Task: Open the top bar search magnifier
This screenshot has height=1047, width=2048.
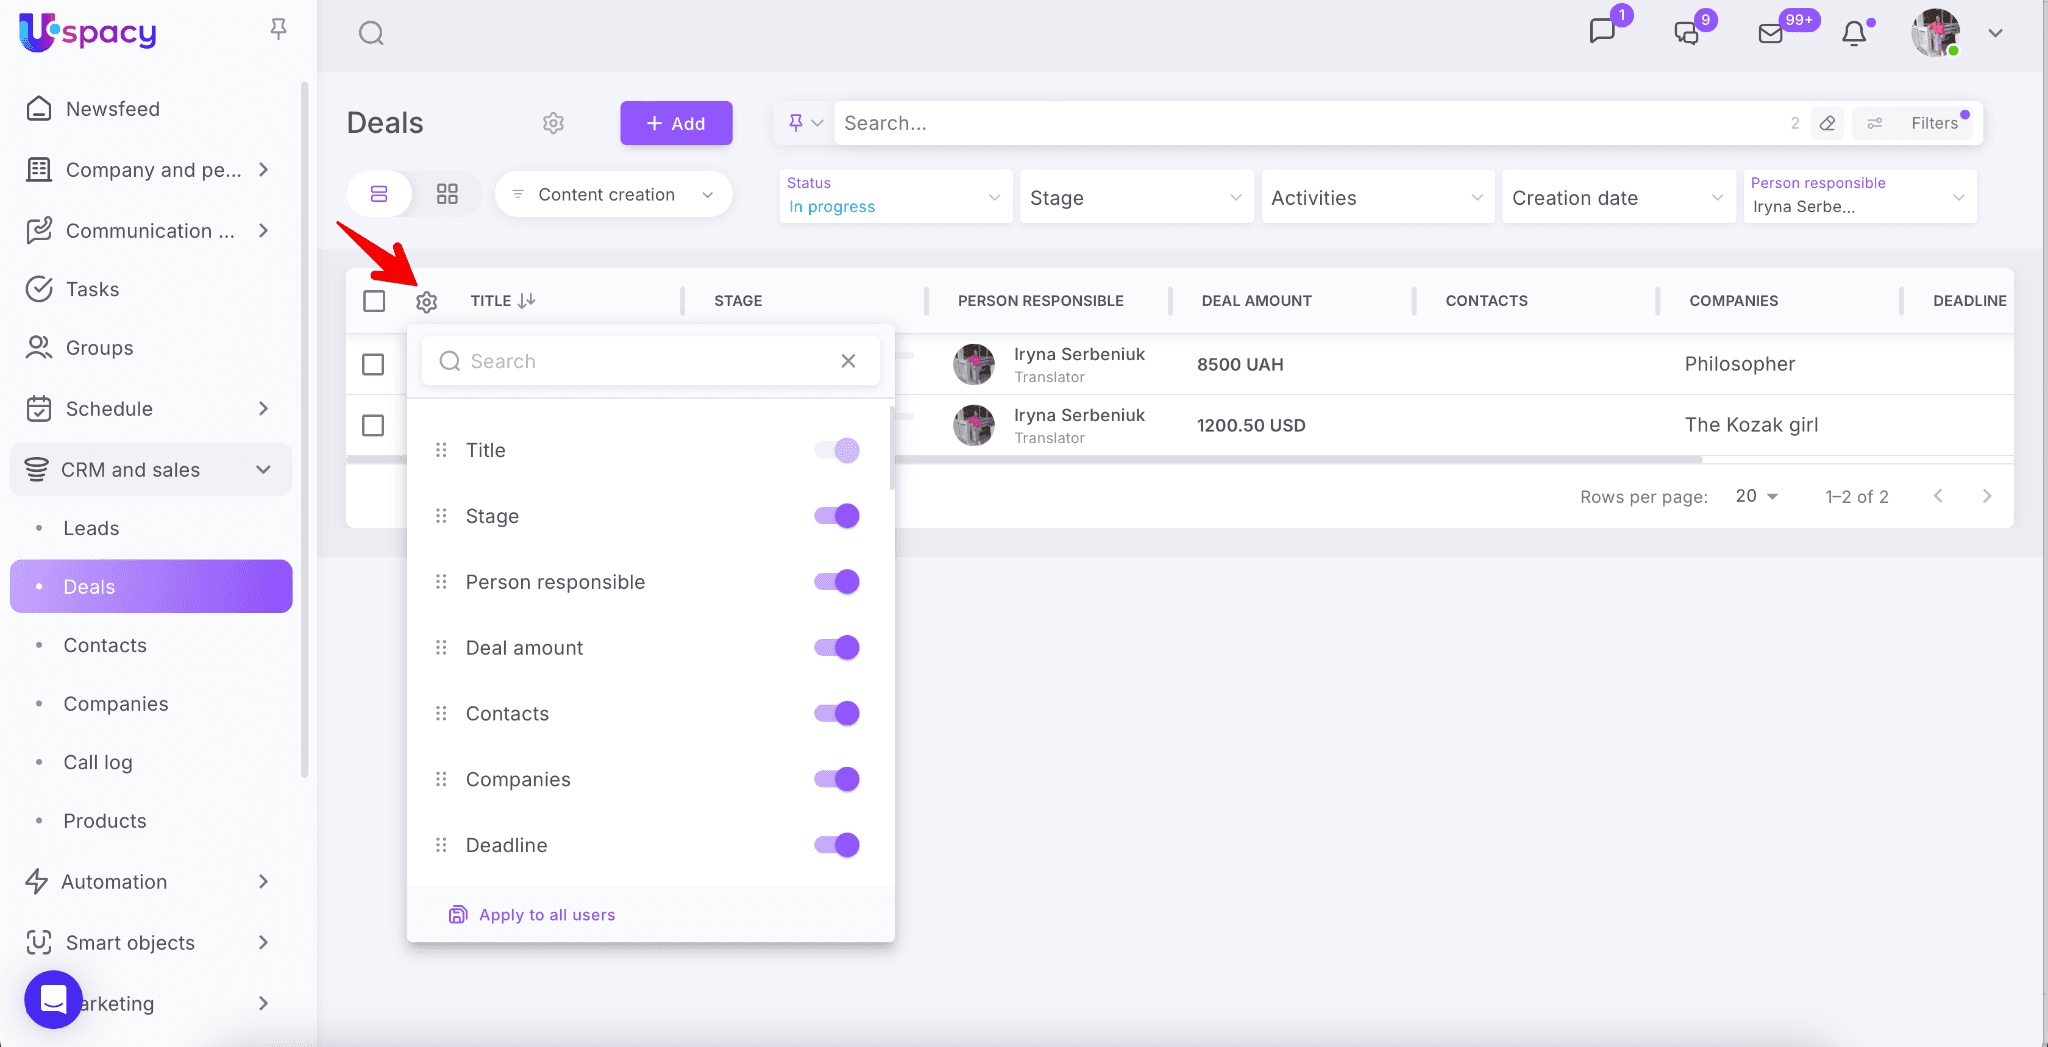Action: [x=371, y=34]
